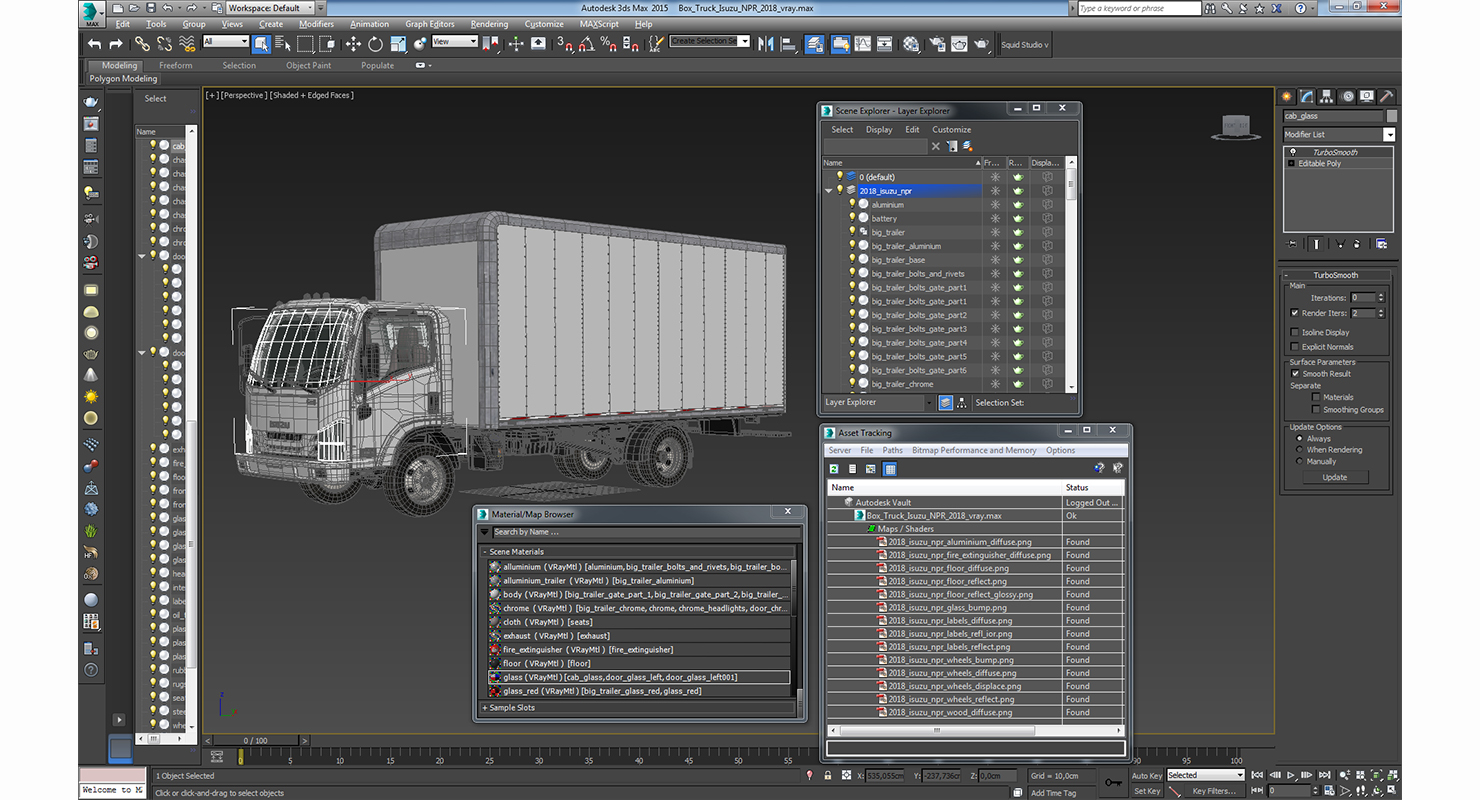Switch to the Freeform ribbon tab

(176, 65)
